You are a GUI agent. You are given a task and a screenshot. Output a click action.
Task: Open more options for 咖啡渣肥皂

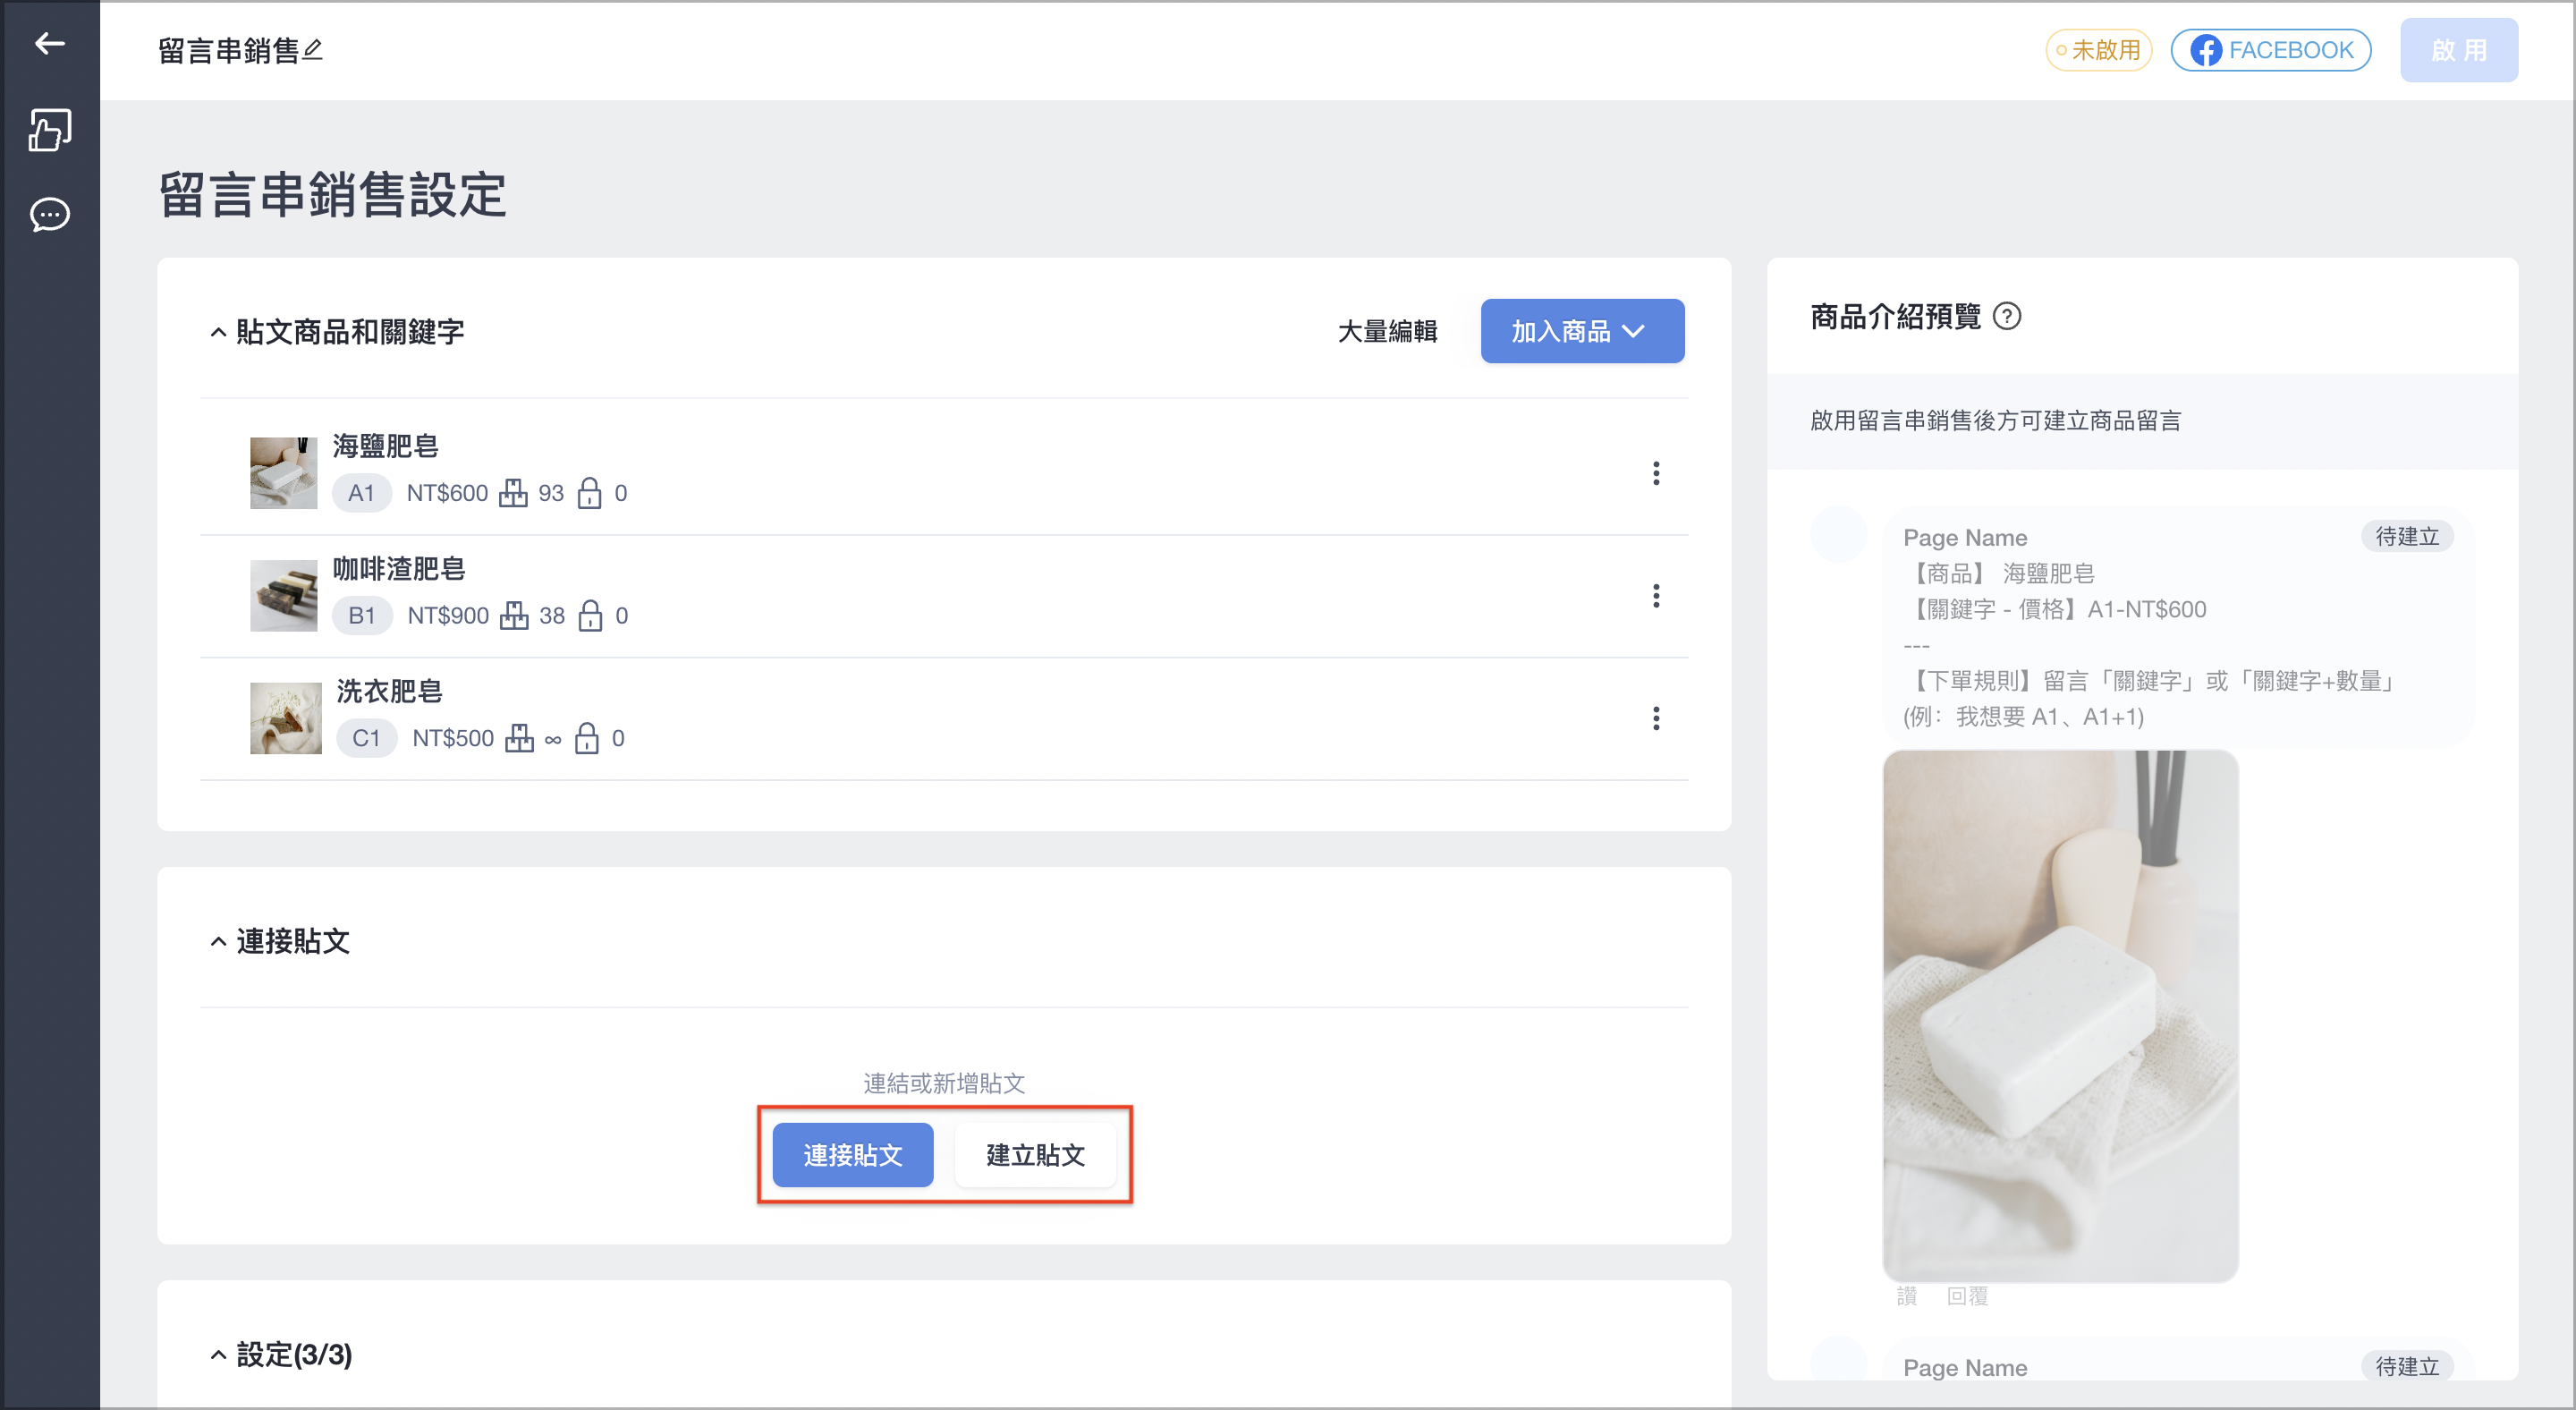click(1656, 596)
